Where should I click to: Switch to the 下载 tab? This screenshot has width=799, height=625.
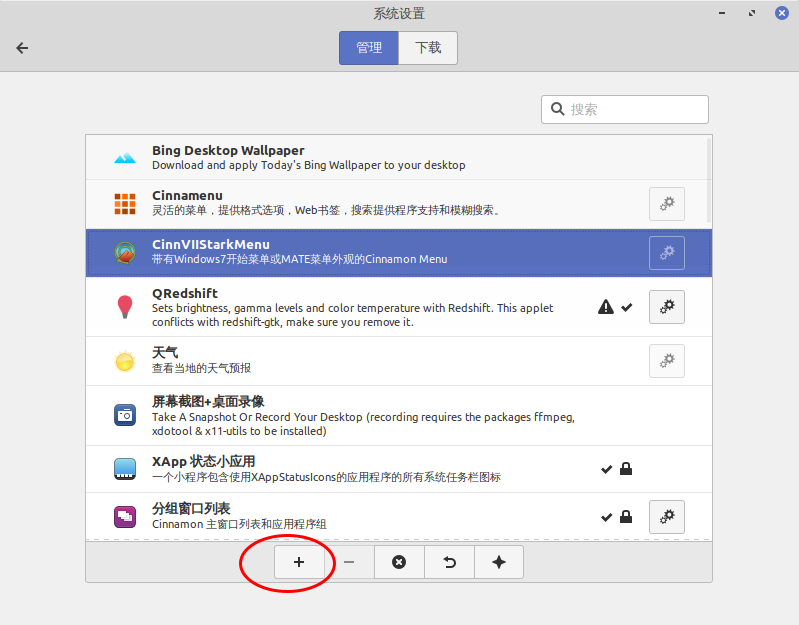(428, 48)
